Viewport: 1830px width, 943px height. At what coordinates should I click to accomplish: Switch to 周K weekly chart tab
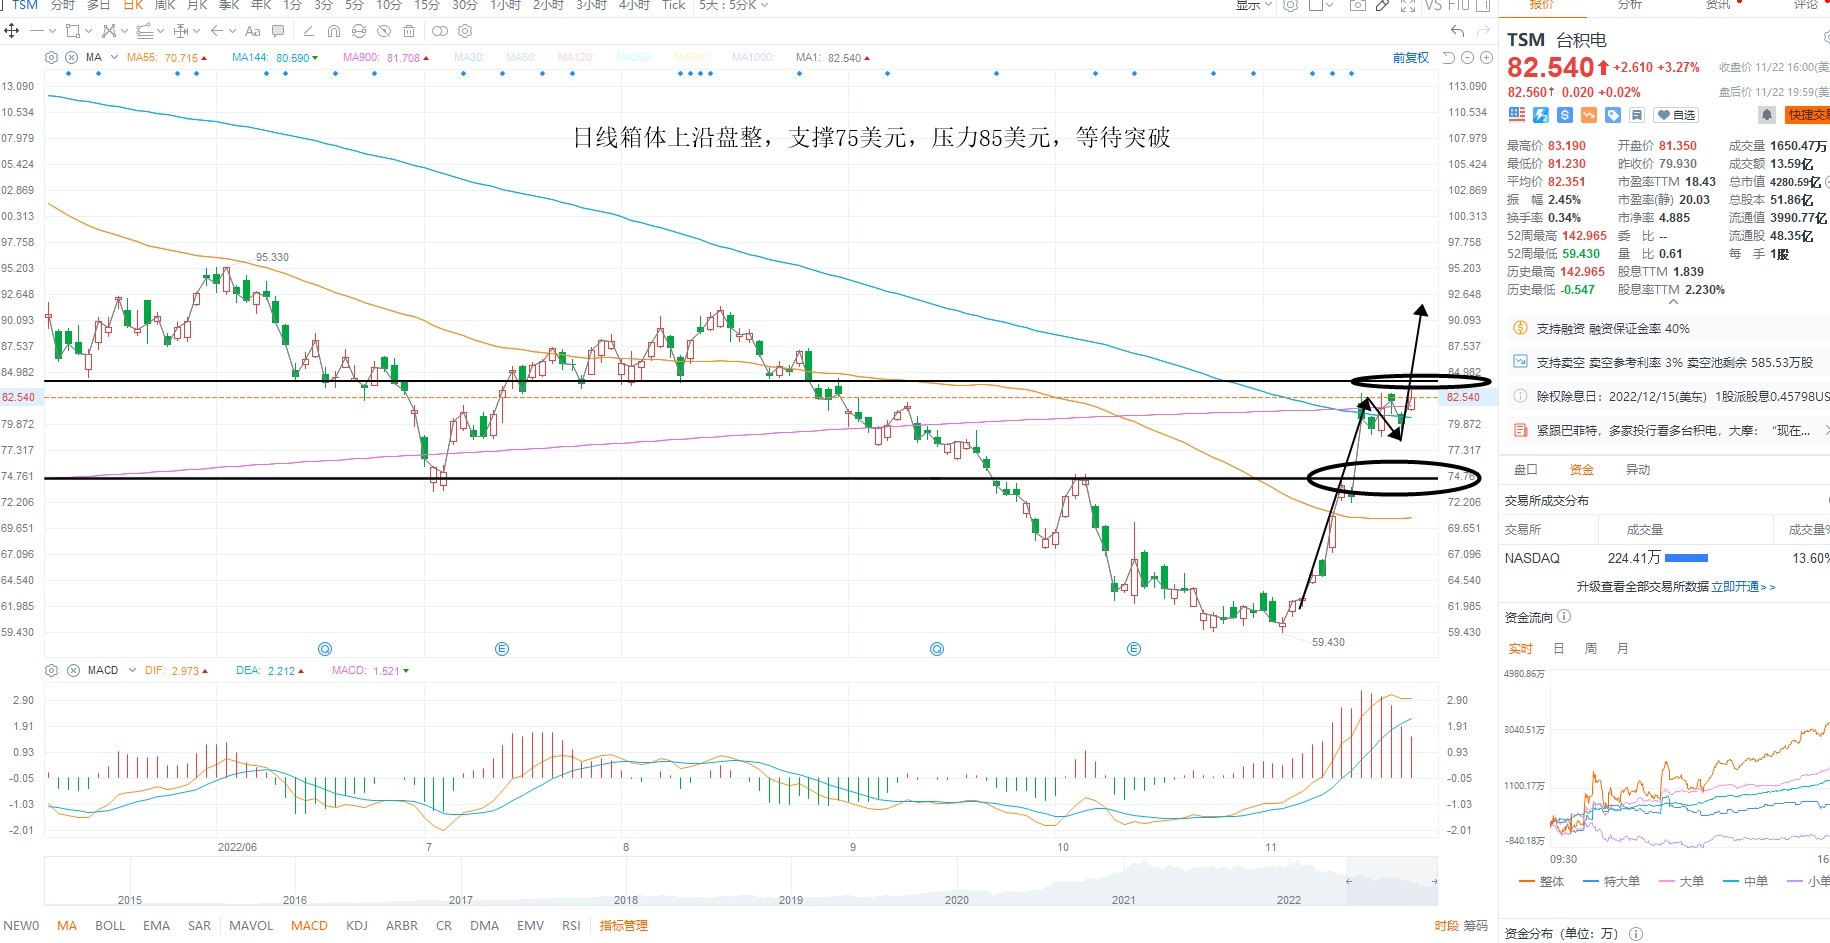(165, 5)
